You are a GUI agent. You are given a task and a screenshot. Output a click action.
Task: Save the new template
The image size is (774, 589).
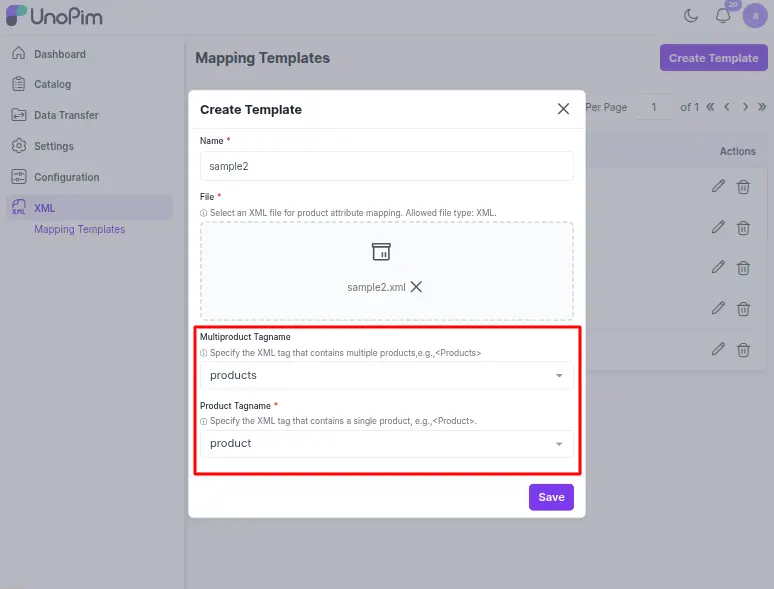[x=551, y=497]
